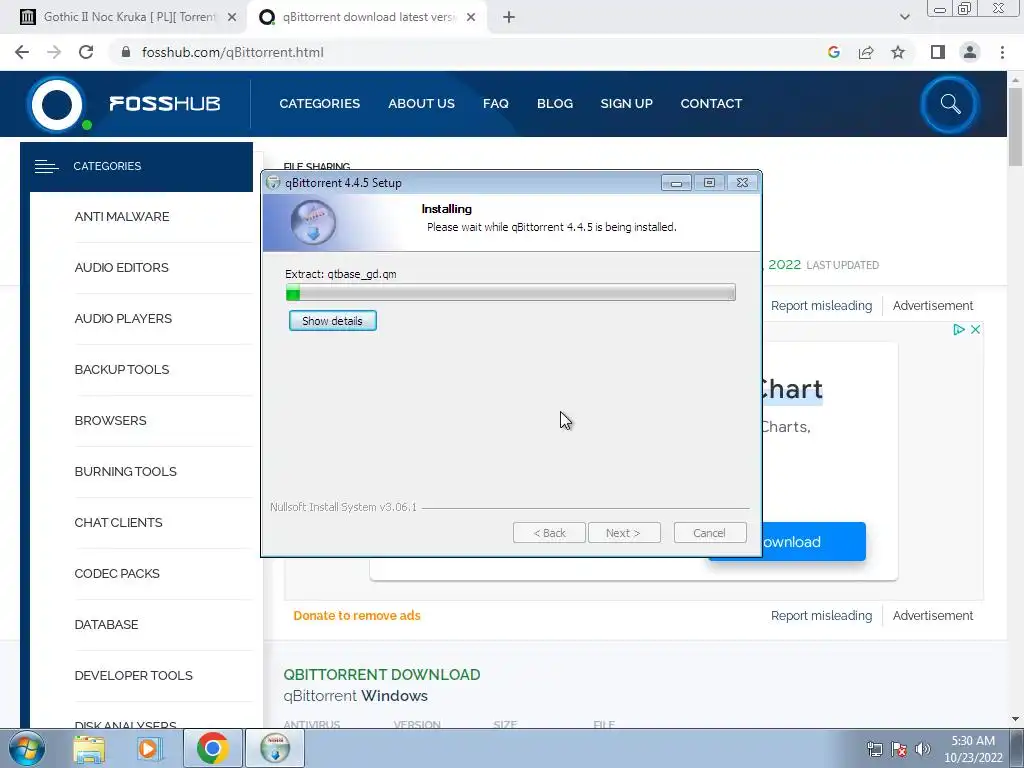This screenshot has height=768, width=1024.
Task: Click the AdChoices triangle icon
Action: coord(959,330)
